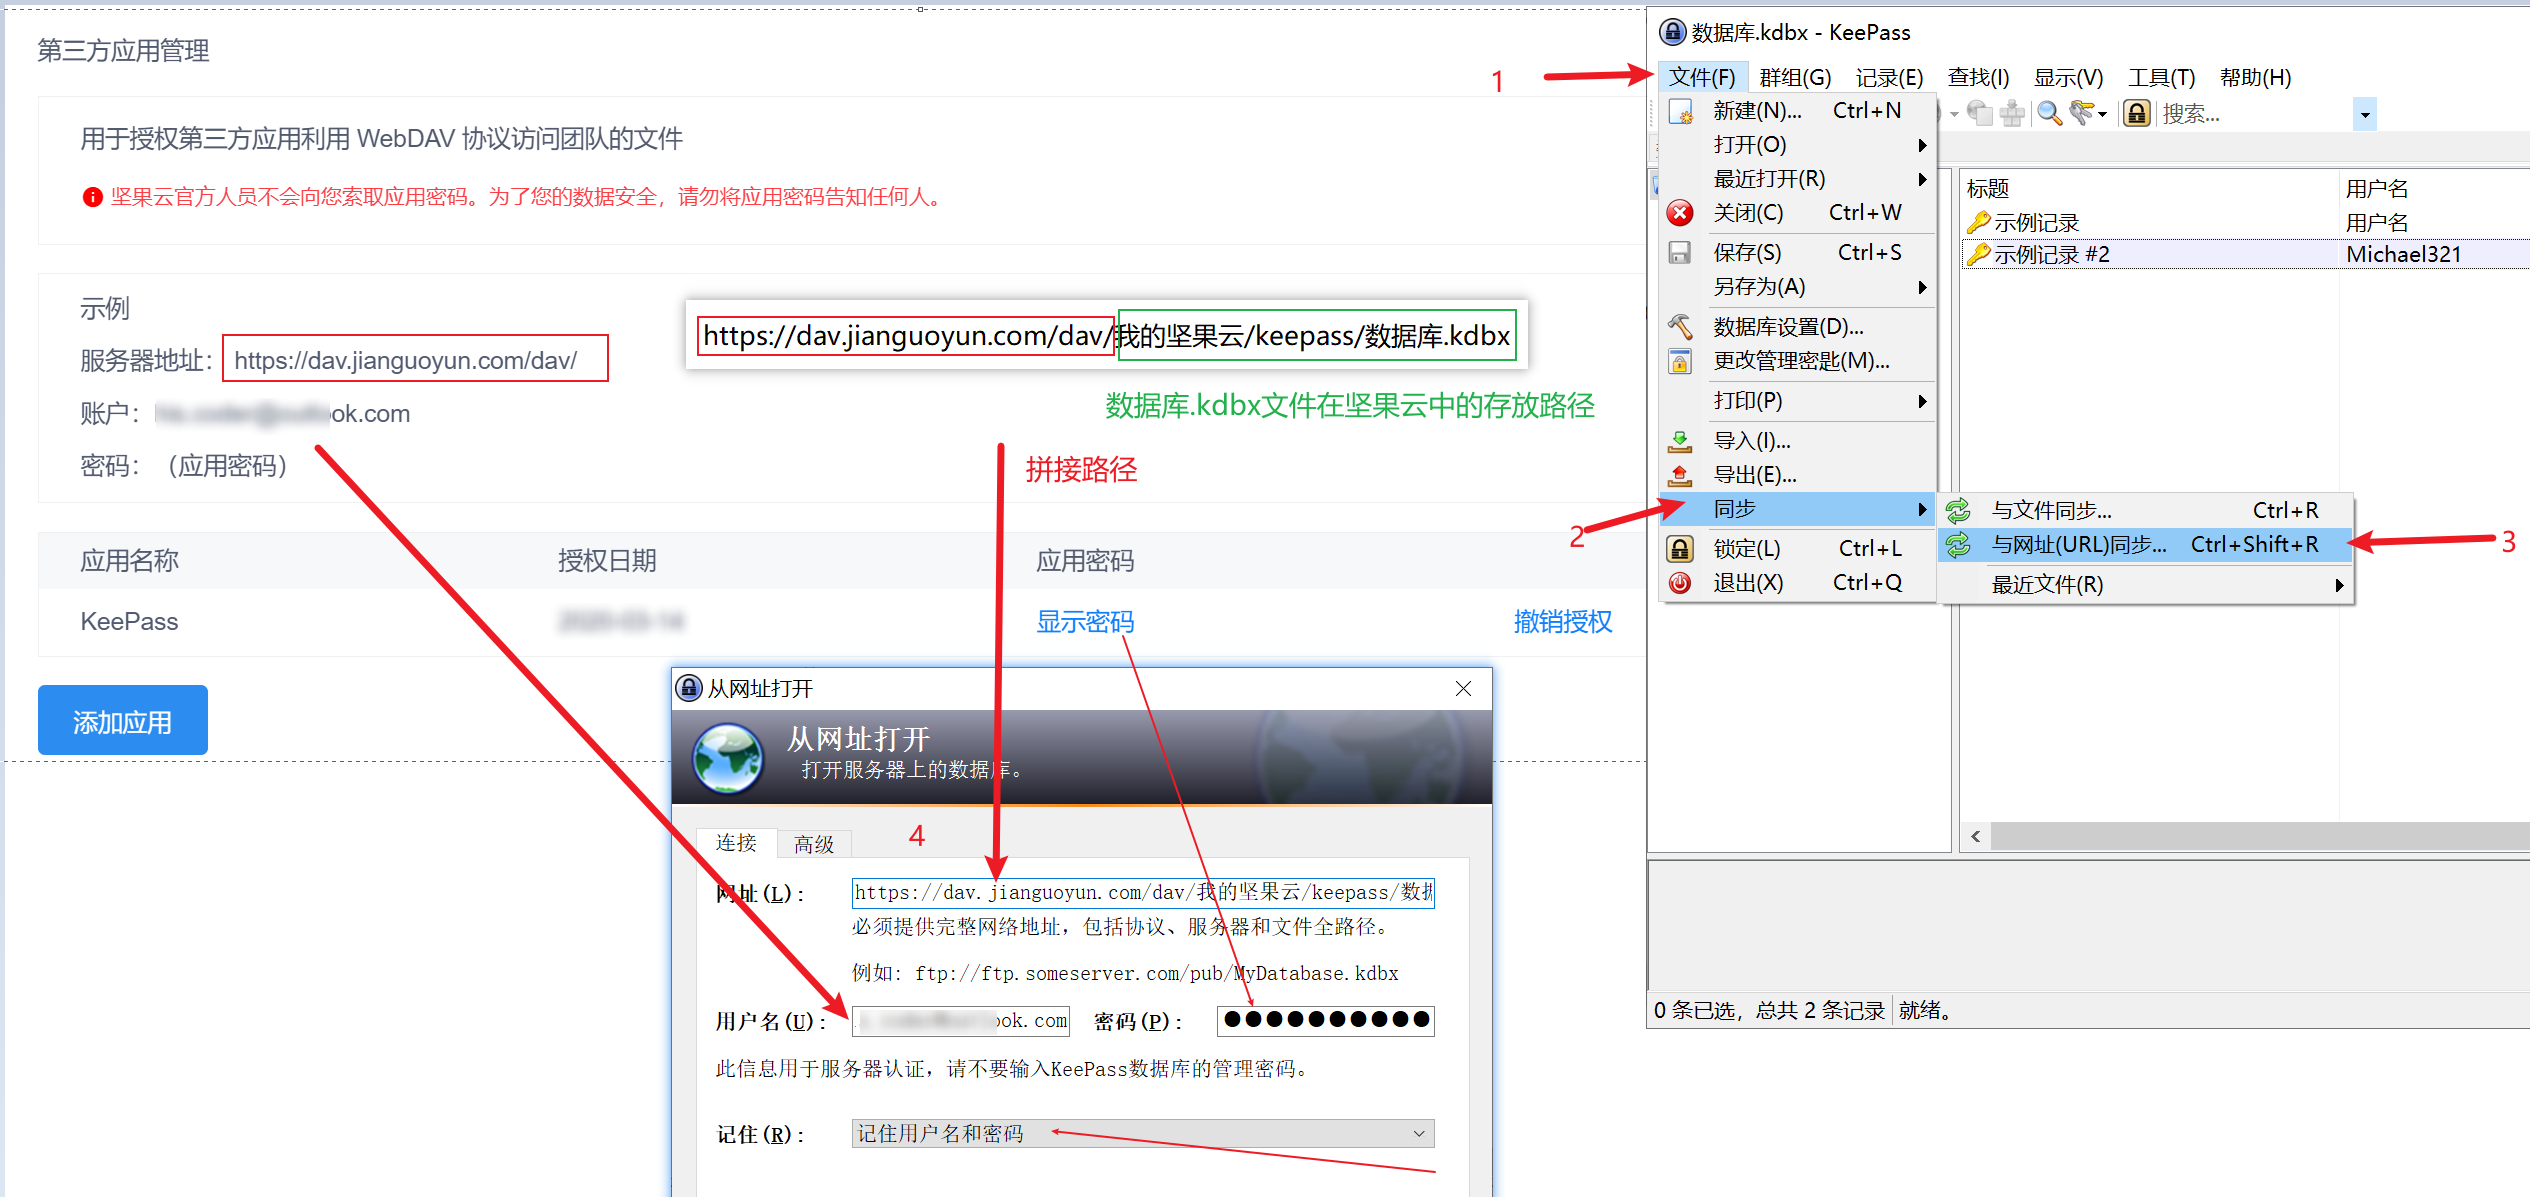Viewport: 2530px width, 1197px height.
Task: Click the green sync icon beside 与文件同步
Action: click(1958, 510)
